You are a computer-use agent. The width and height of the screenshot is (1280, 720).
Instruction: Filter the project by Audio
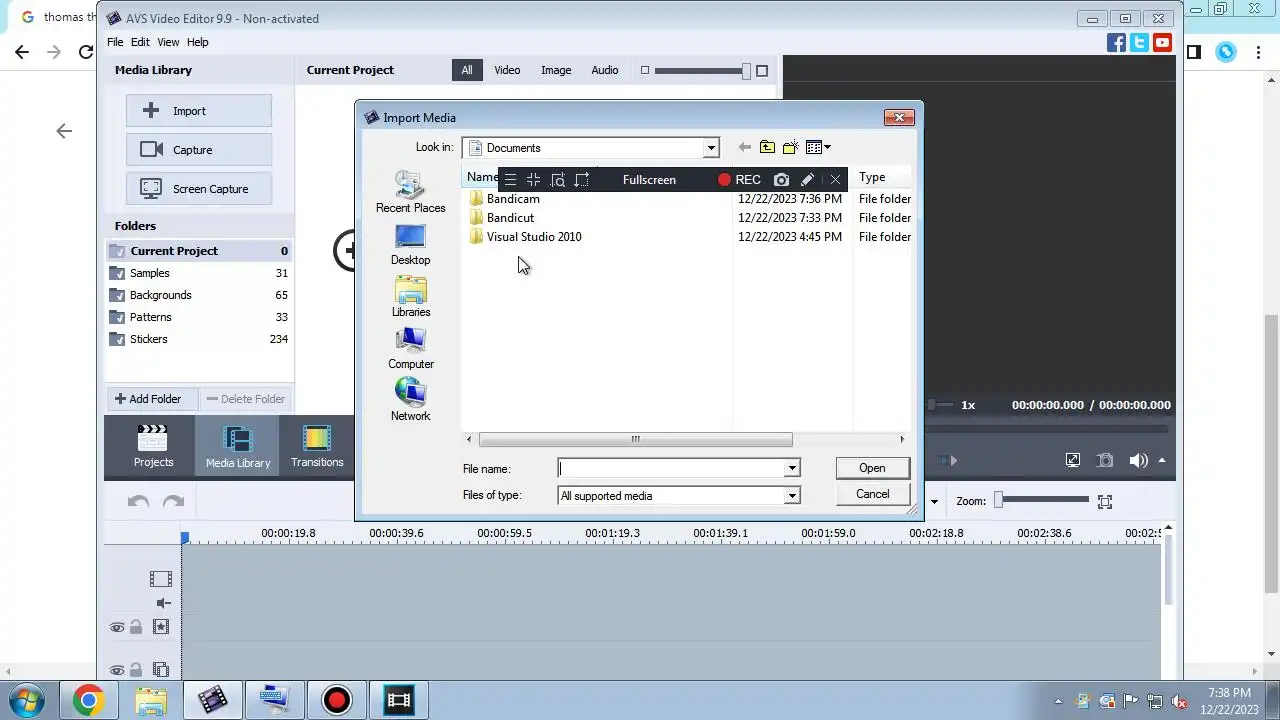pyautogui.click(x=605, y=70)
